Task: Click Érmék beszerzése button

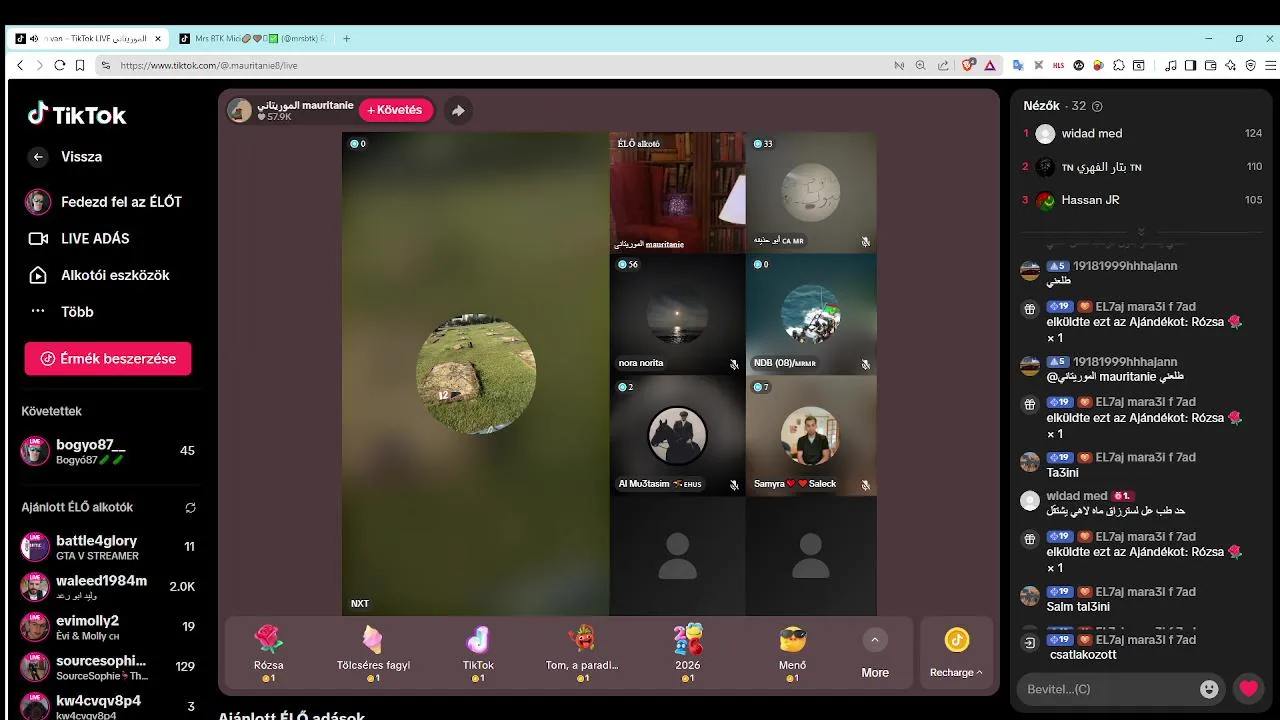Action: (x=108, y=359)
